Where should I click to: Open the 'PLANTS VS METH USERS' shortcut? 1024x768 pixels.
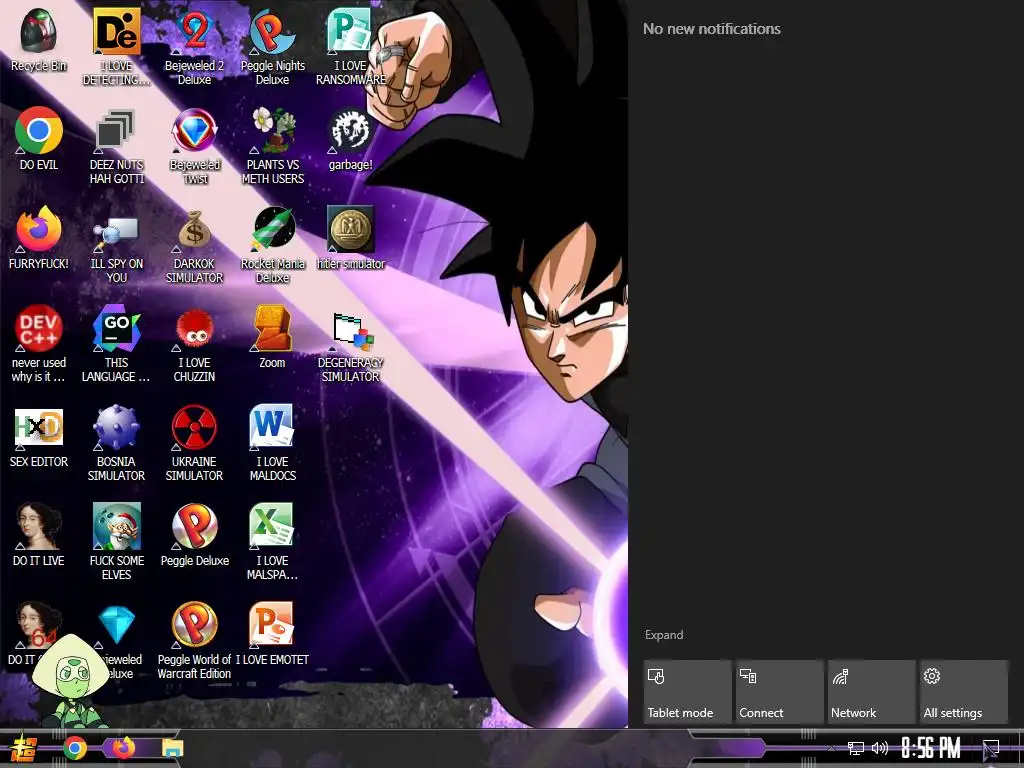click(272, 145)
